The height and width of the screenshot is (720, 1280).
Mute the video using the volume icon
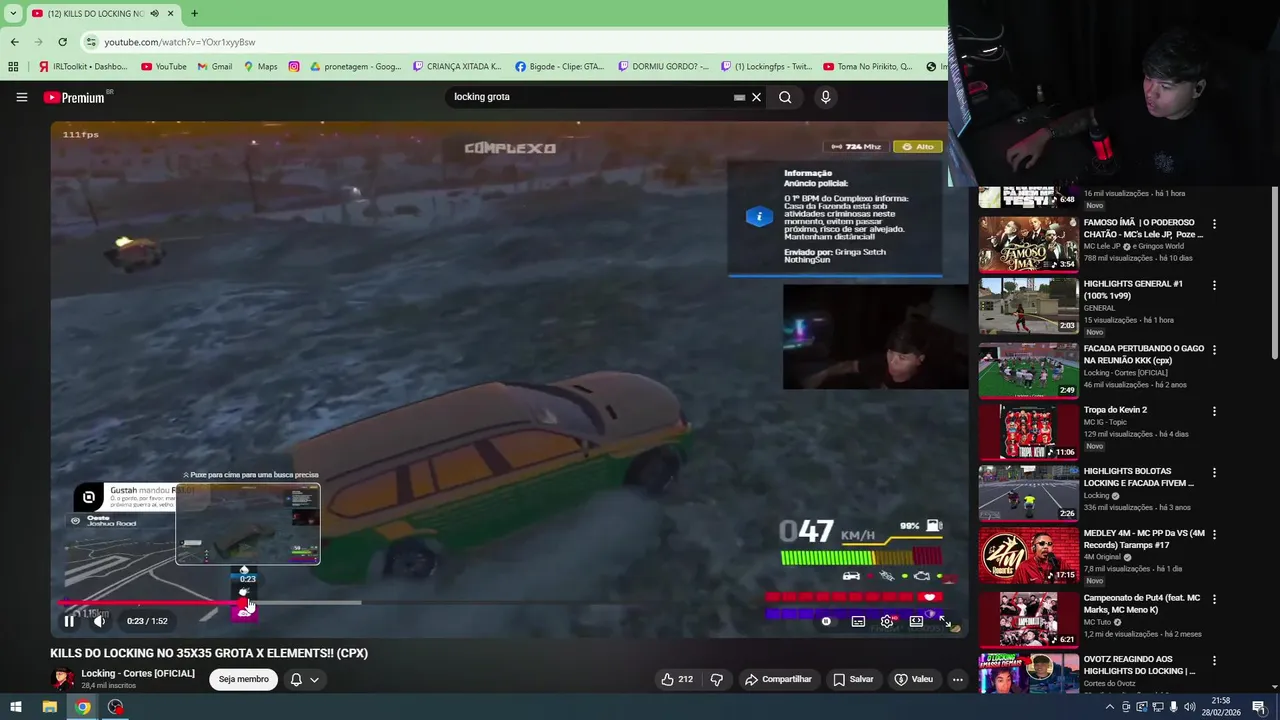99,621
